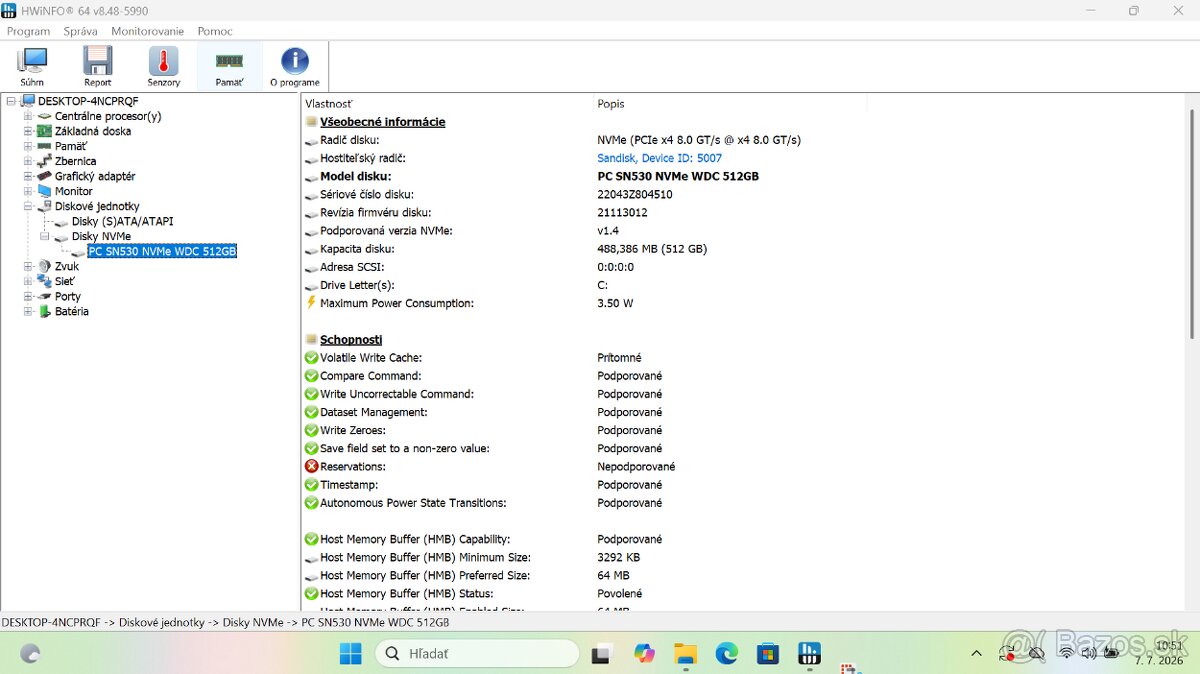Click the status bar path text
The image size is (1200, 674).
pyautogui.click(x=226, y=622)
